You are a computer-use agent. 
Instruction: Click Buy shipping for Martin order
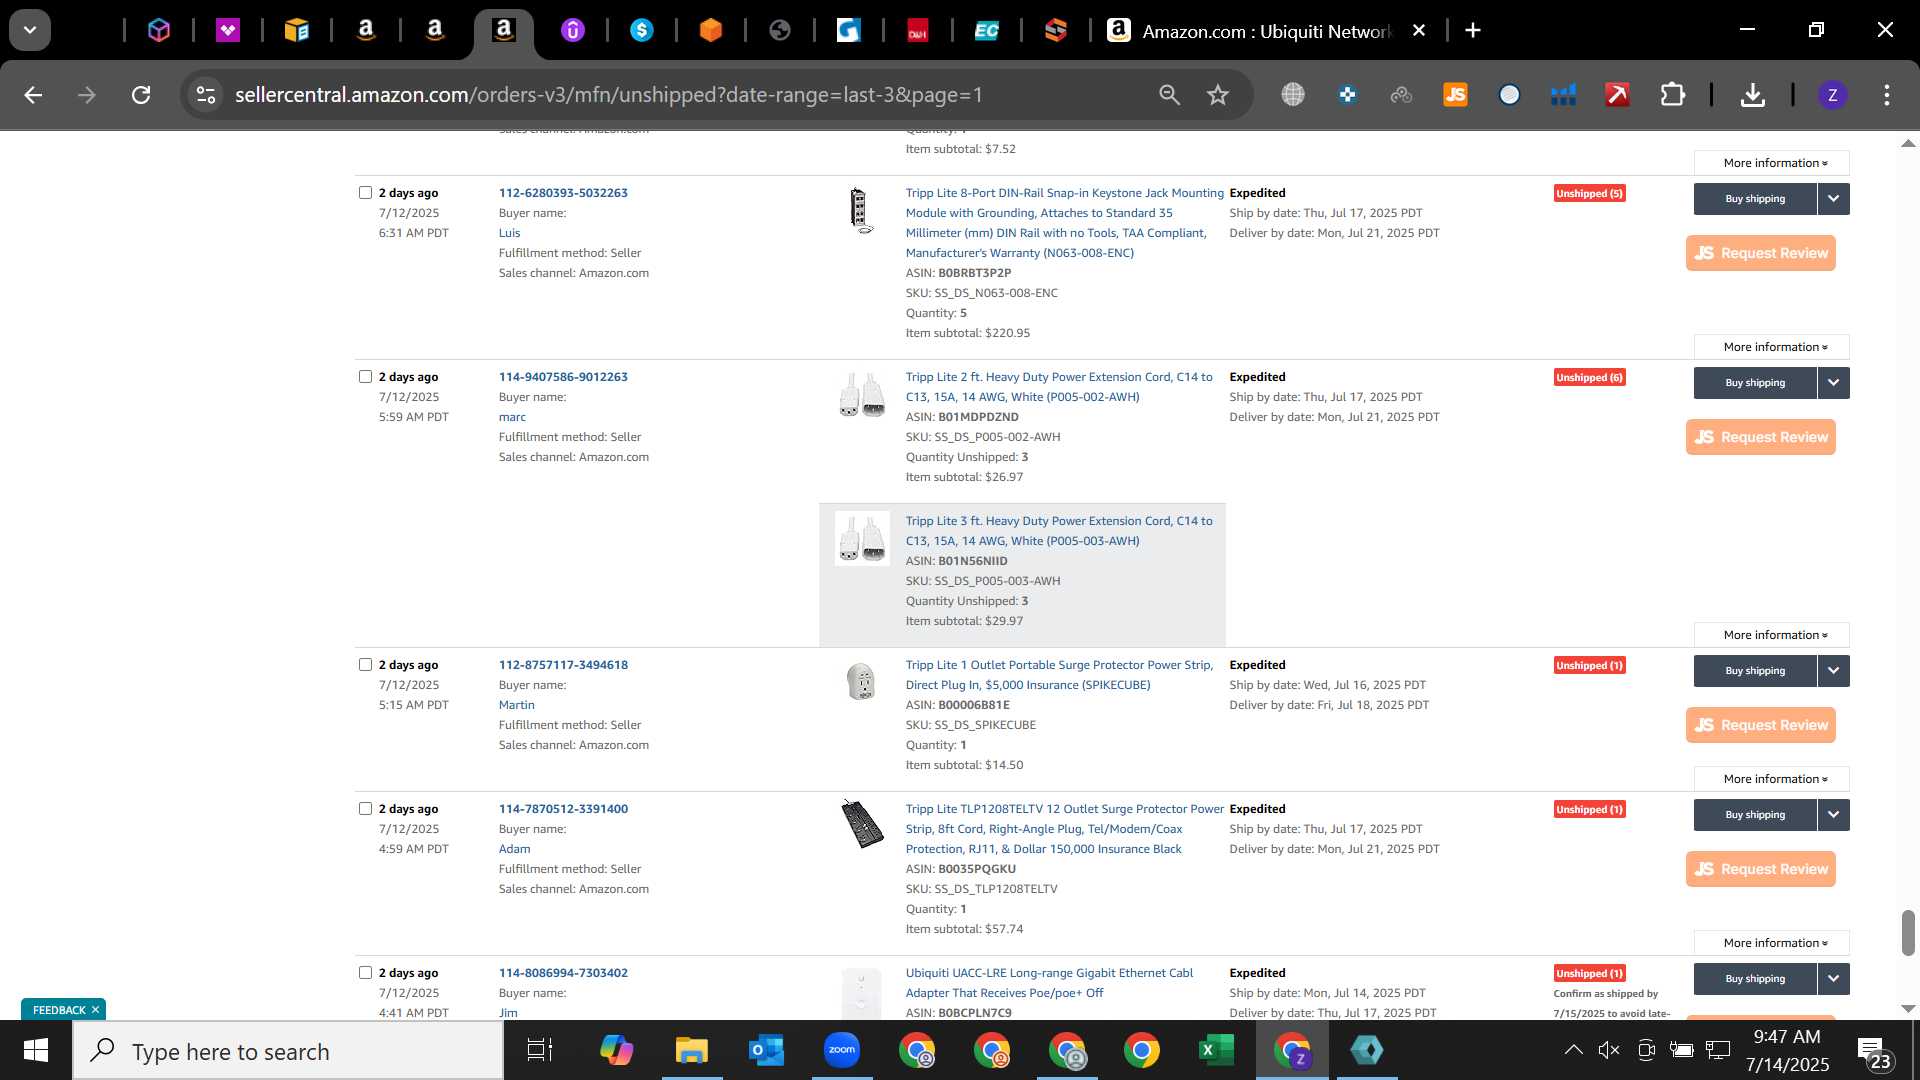tap(1755, 671)
